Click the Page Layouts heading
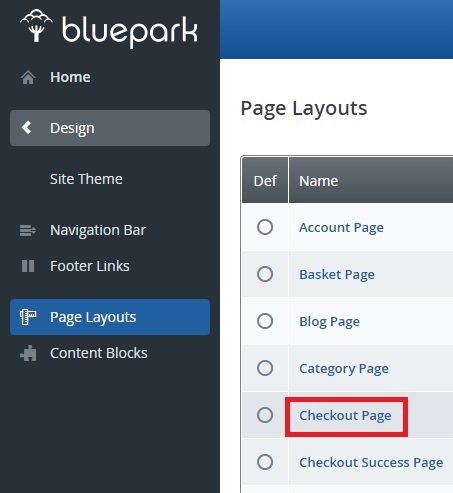 [x=304, y=109]
